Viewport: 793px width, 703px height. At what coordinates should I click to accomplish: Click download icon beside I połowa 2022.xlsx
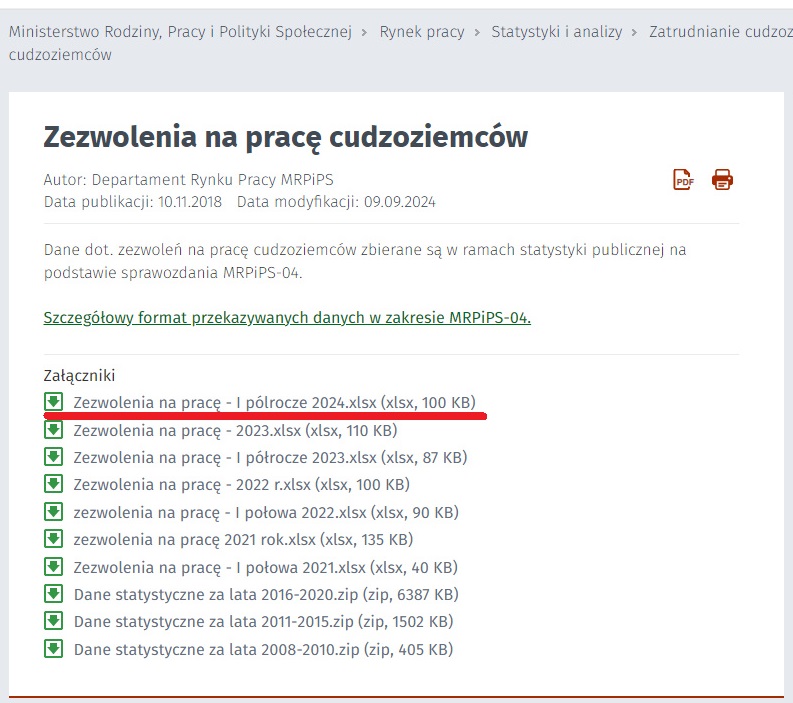coord(54,512)
